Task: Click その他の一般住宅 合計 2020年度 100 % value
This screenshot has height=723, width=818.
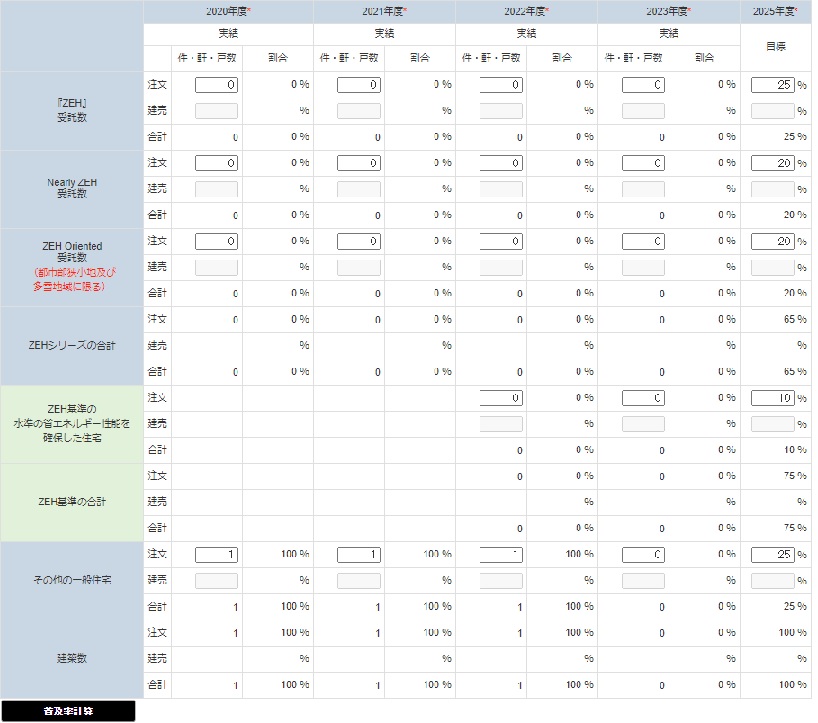Action: (x=295, y=606)
